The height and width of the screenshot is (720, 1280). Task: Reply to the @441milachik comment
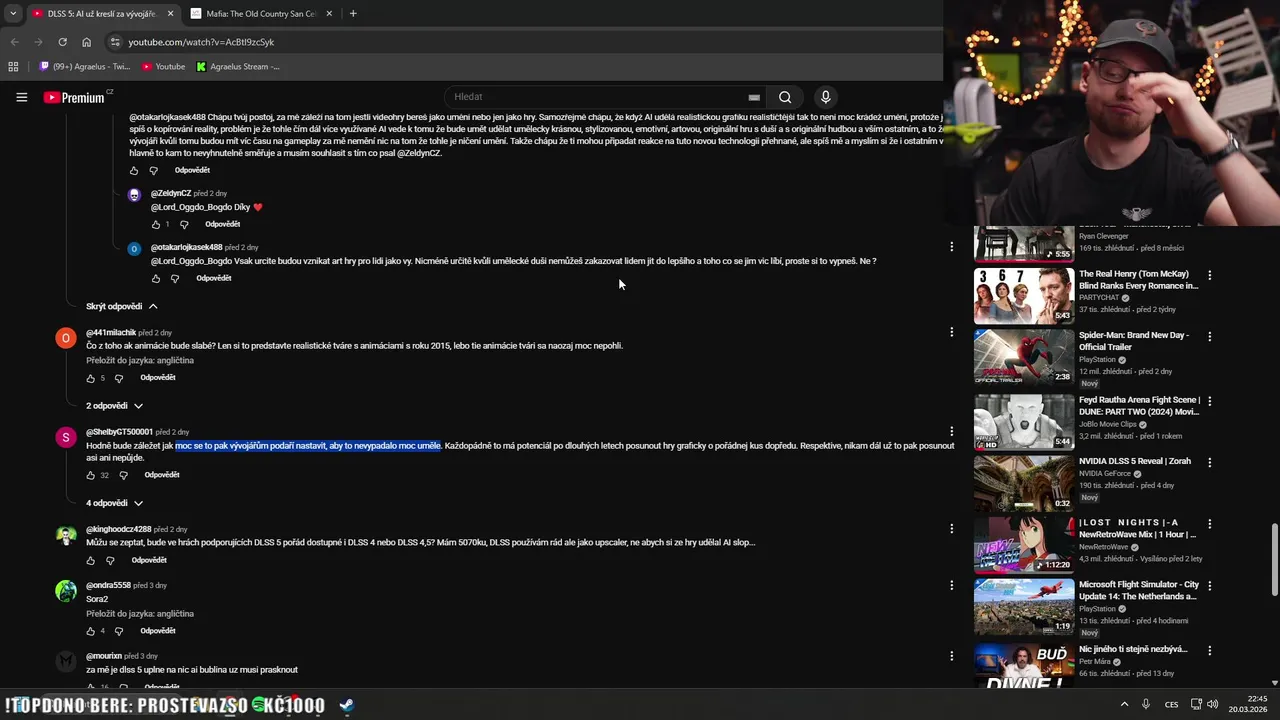point(158,378)
